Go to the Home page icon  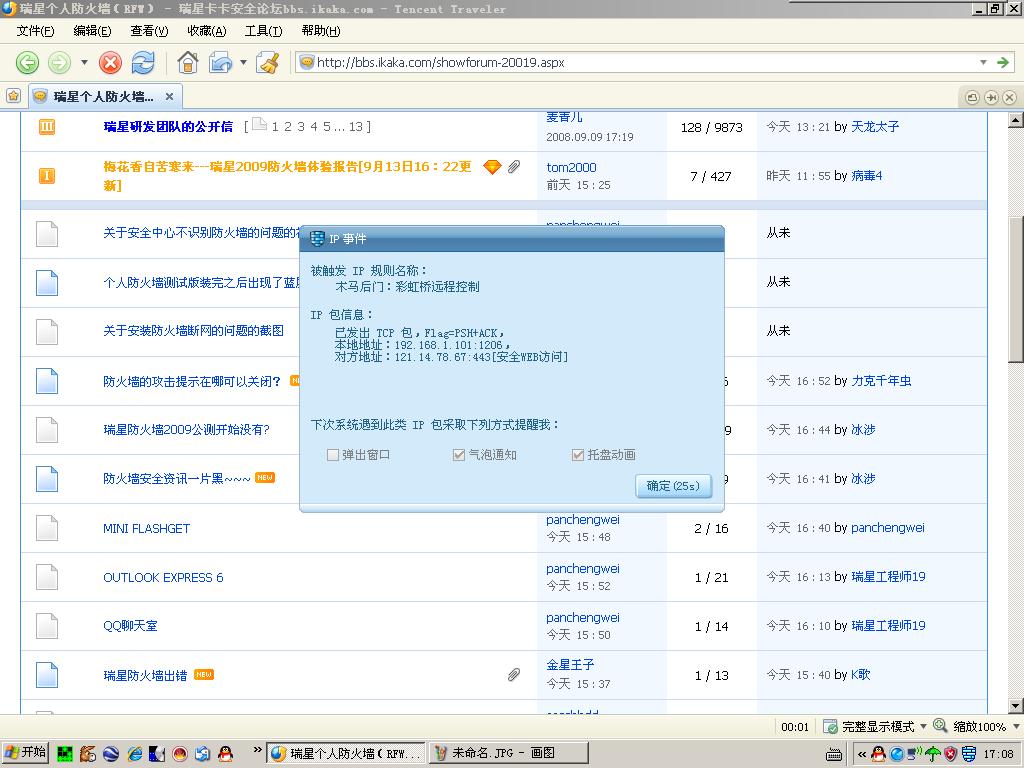click(187, 63)
